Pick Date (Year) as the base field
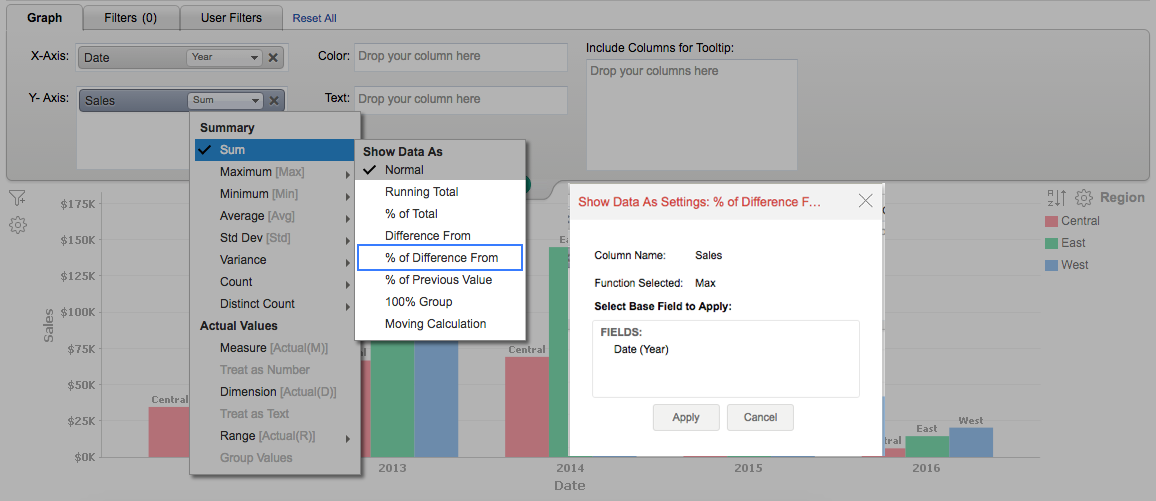Screen dimensions: 1156x501 pos(641,349)
